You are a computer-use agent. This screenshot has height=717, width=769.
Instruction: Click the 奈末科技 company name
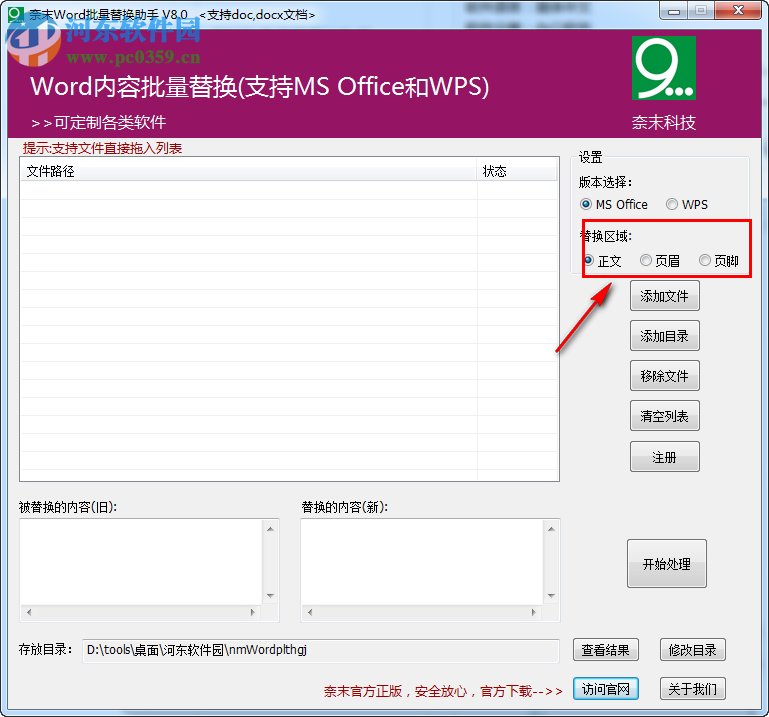[x=664, y=122]
